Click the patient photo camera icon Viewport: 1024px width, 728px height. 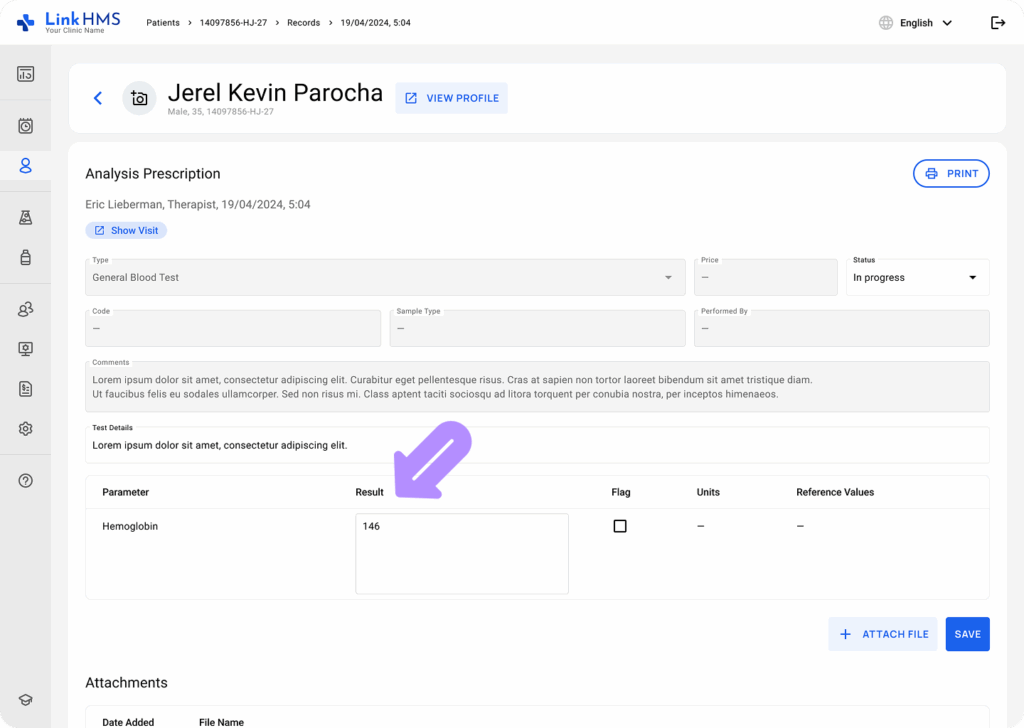click(x=139, y=98)
